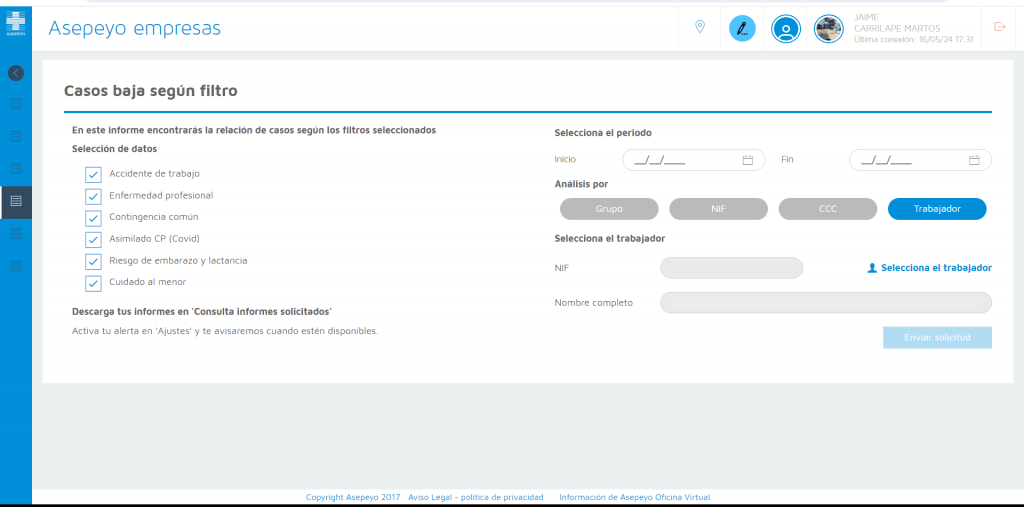Screen dimensions: 1024x507
Task: Select the Grupo analysis tab
Action: [609, 209]
